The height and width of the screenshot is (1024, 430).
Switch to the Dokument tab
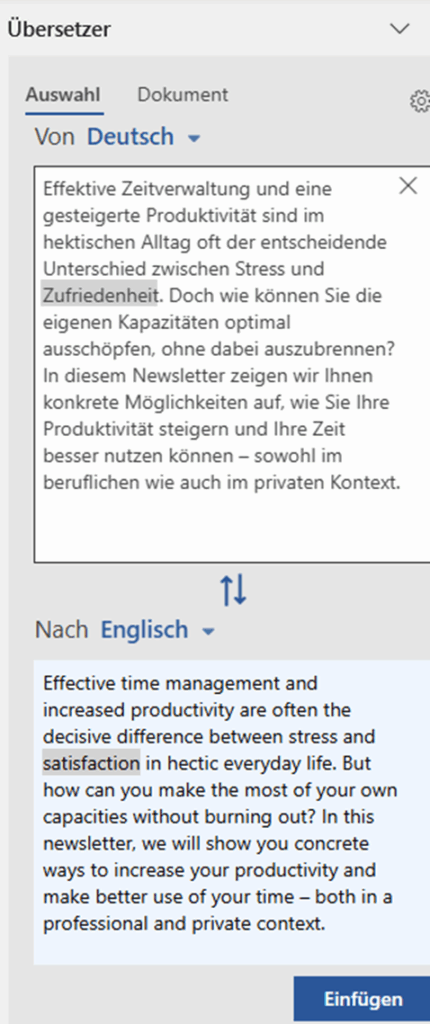[182, 95]
